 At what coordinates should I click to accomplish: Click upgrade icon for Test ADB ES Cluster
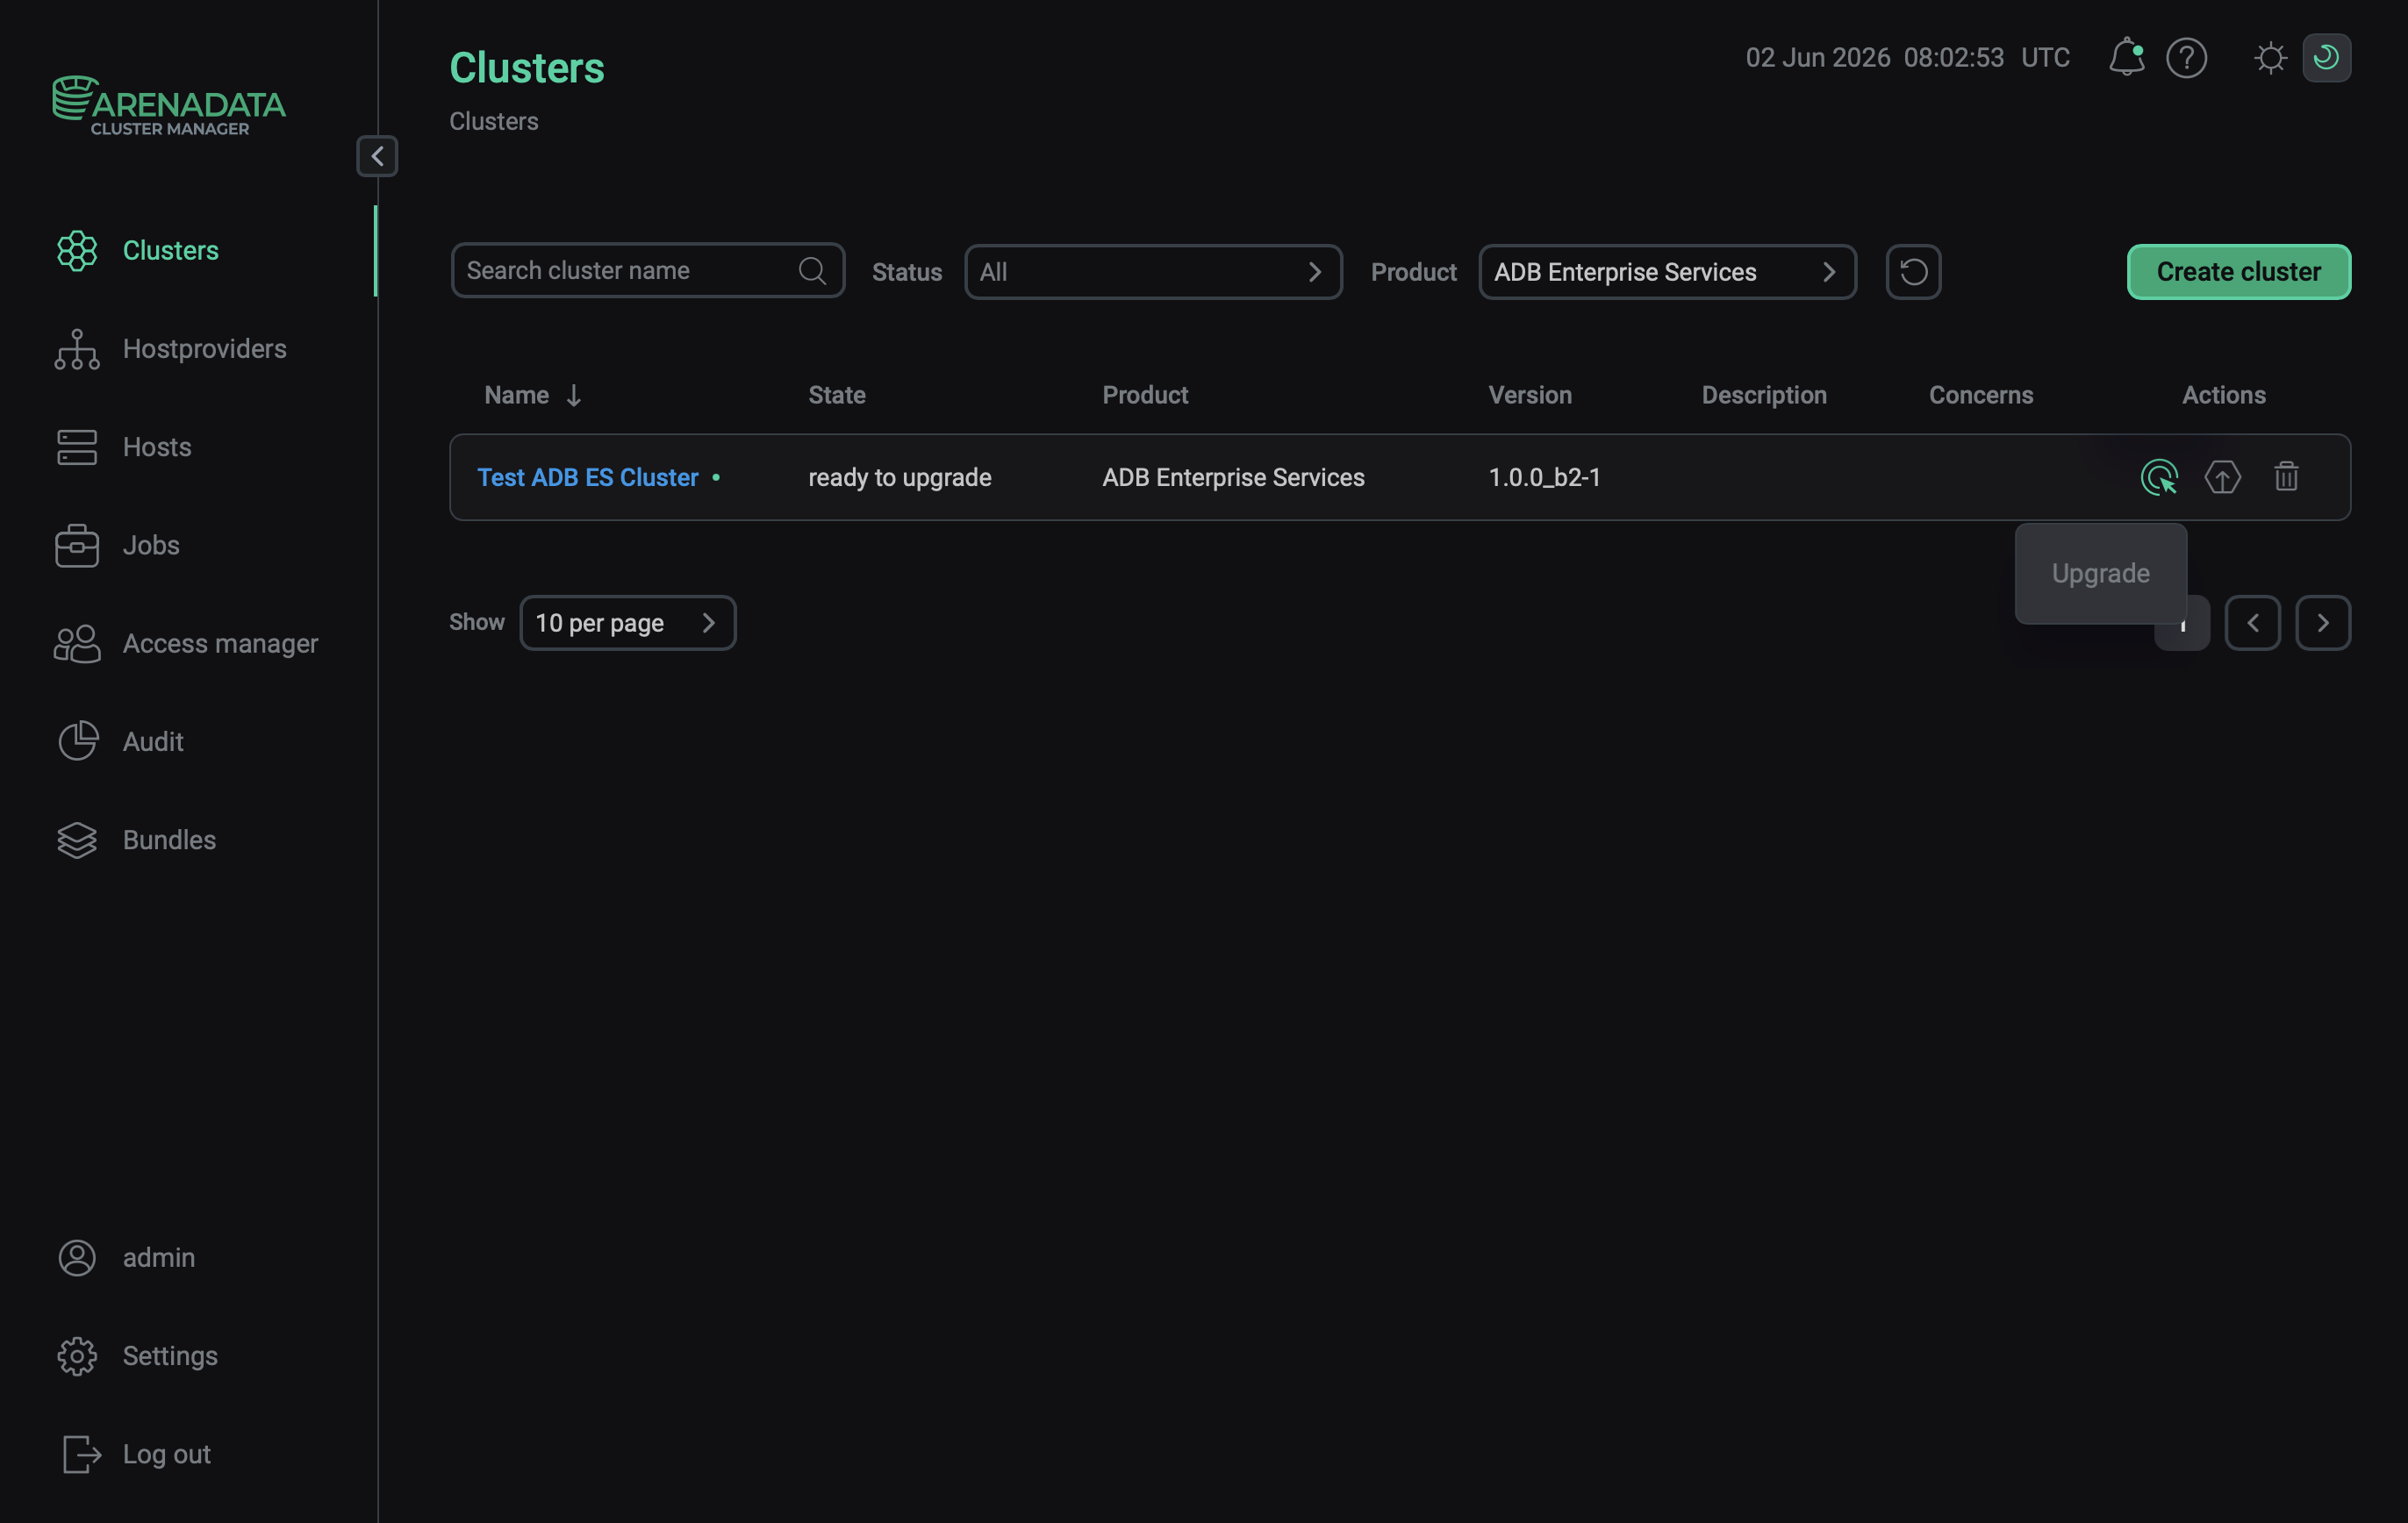[x=2222, y=477]
